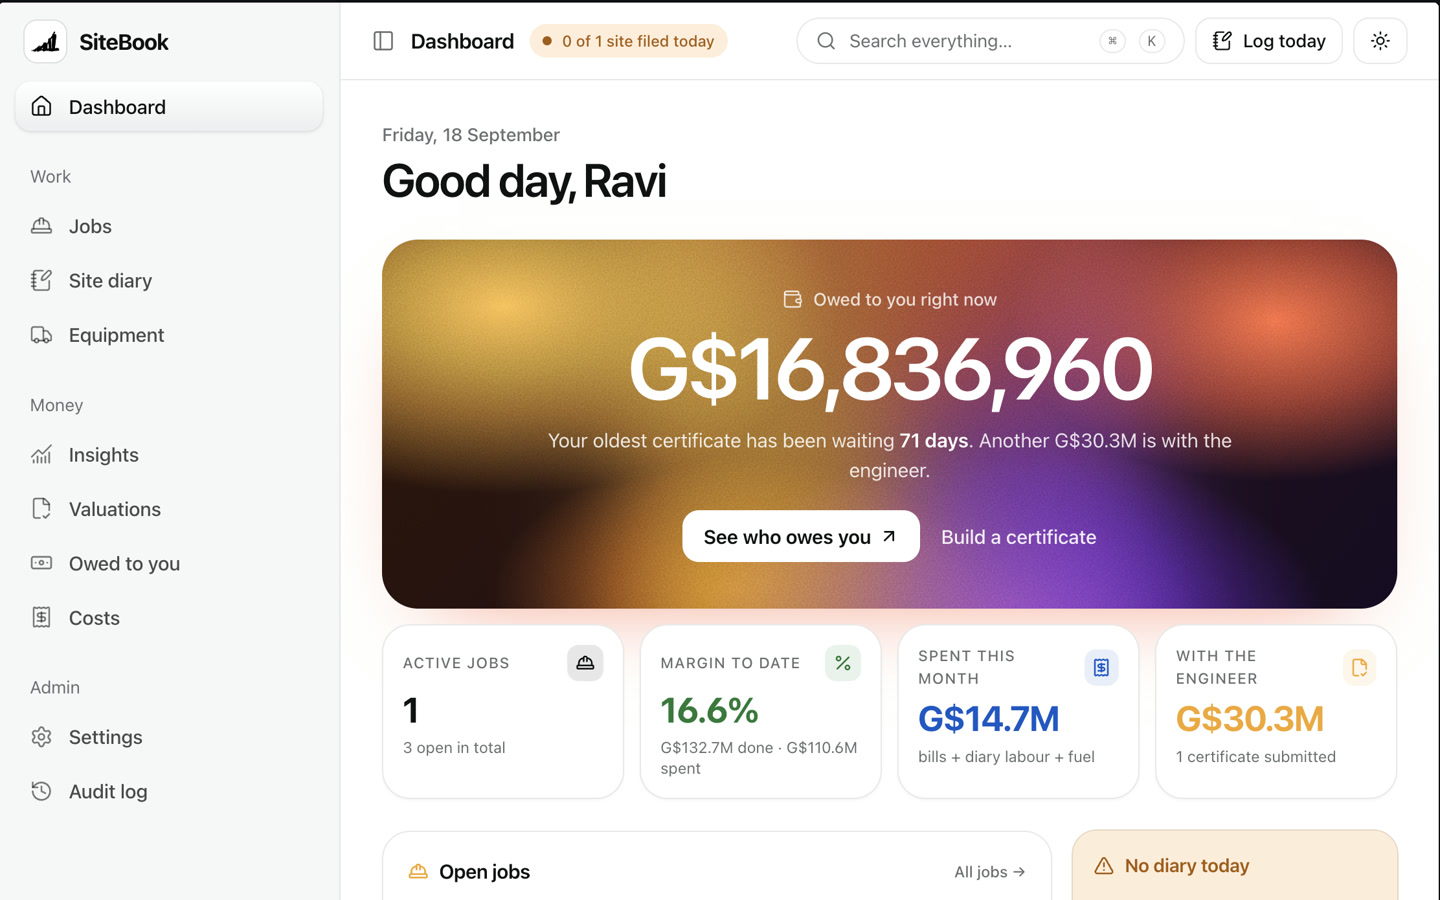The width and height of the screenshot is (1440, 900).
Task: Click the percent icon in Margin card
Action: [x=843, y=663]
